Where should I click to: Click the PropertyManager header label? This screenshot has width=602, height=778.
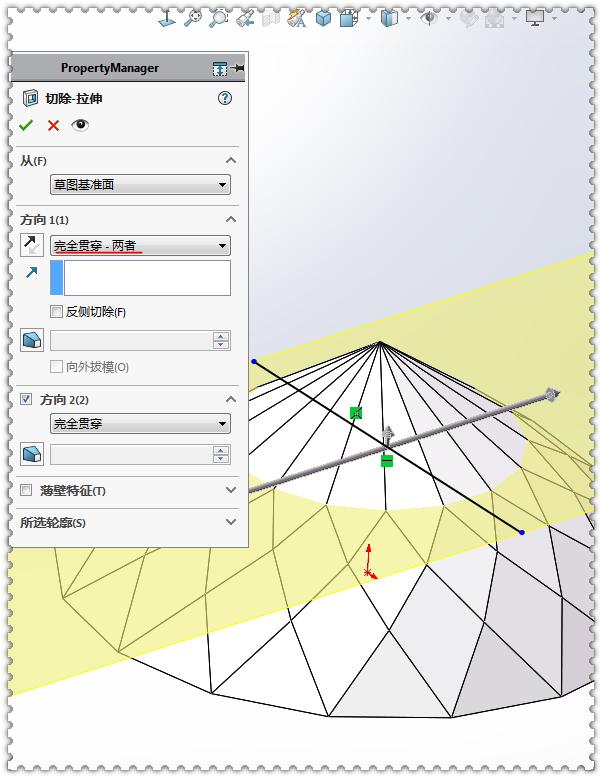pos(110,68)
